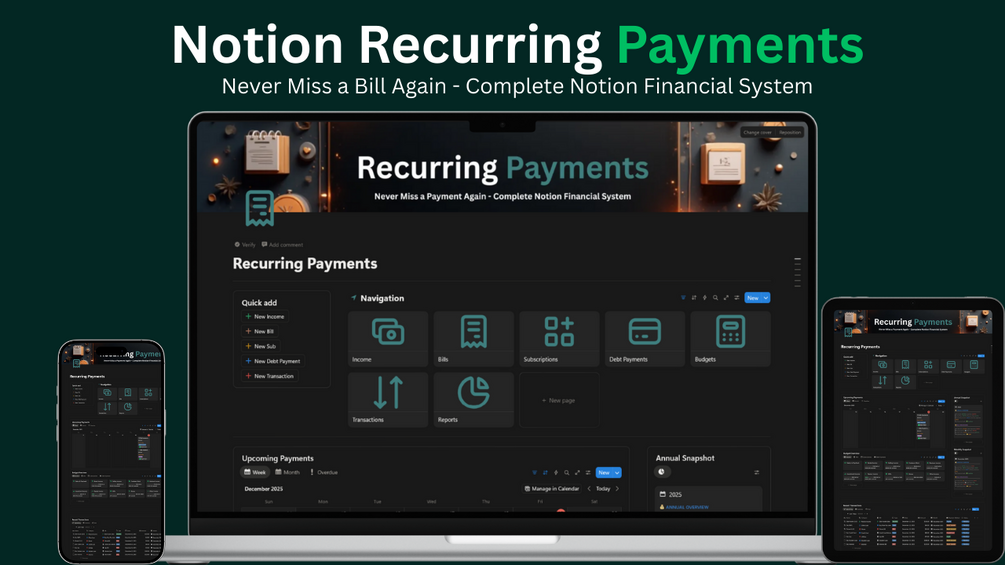
Task: Switch to the Overdue view tab
Action: coord(324,472)
